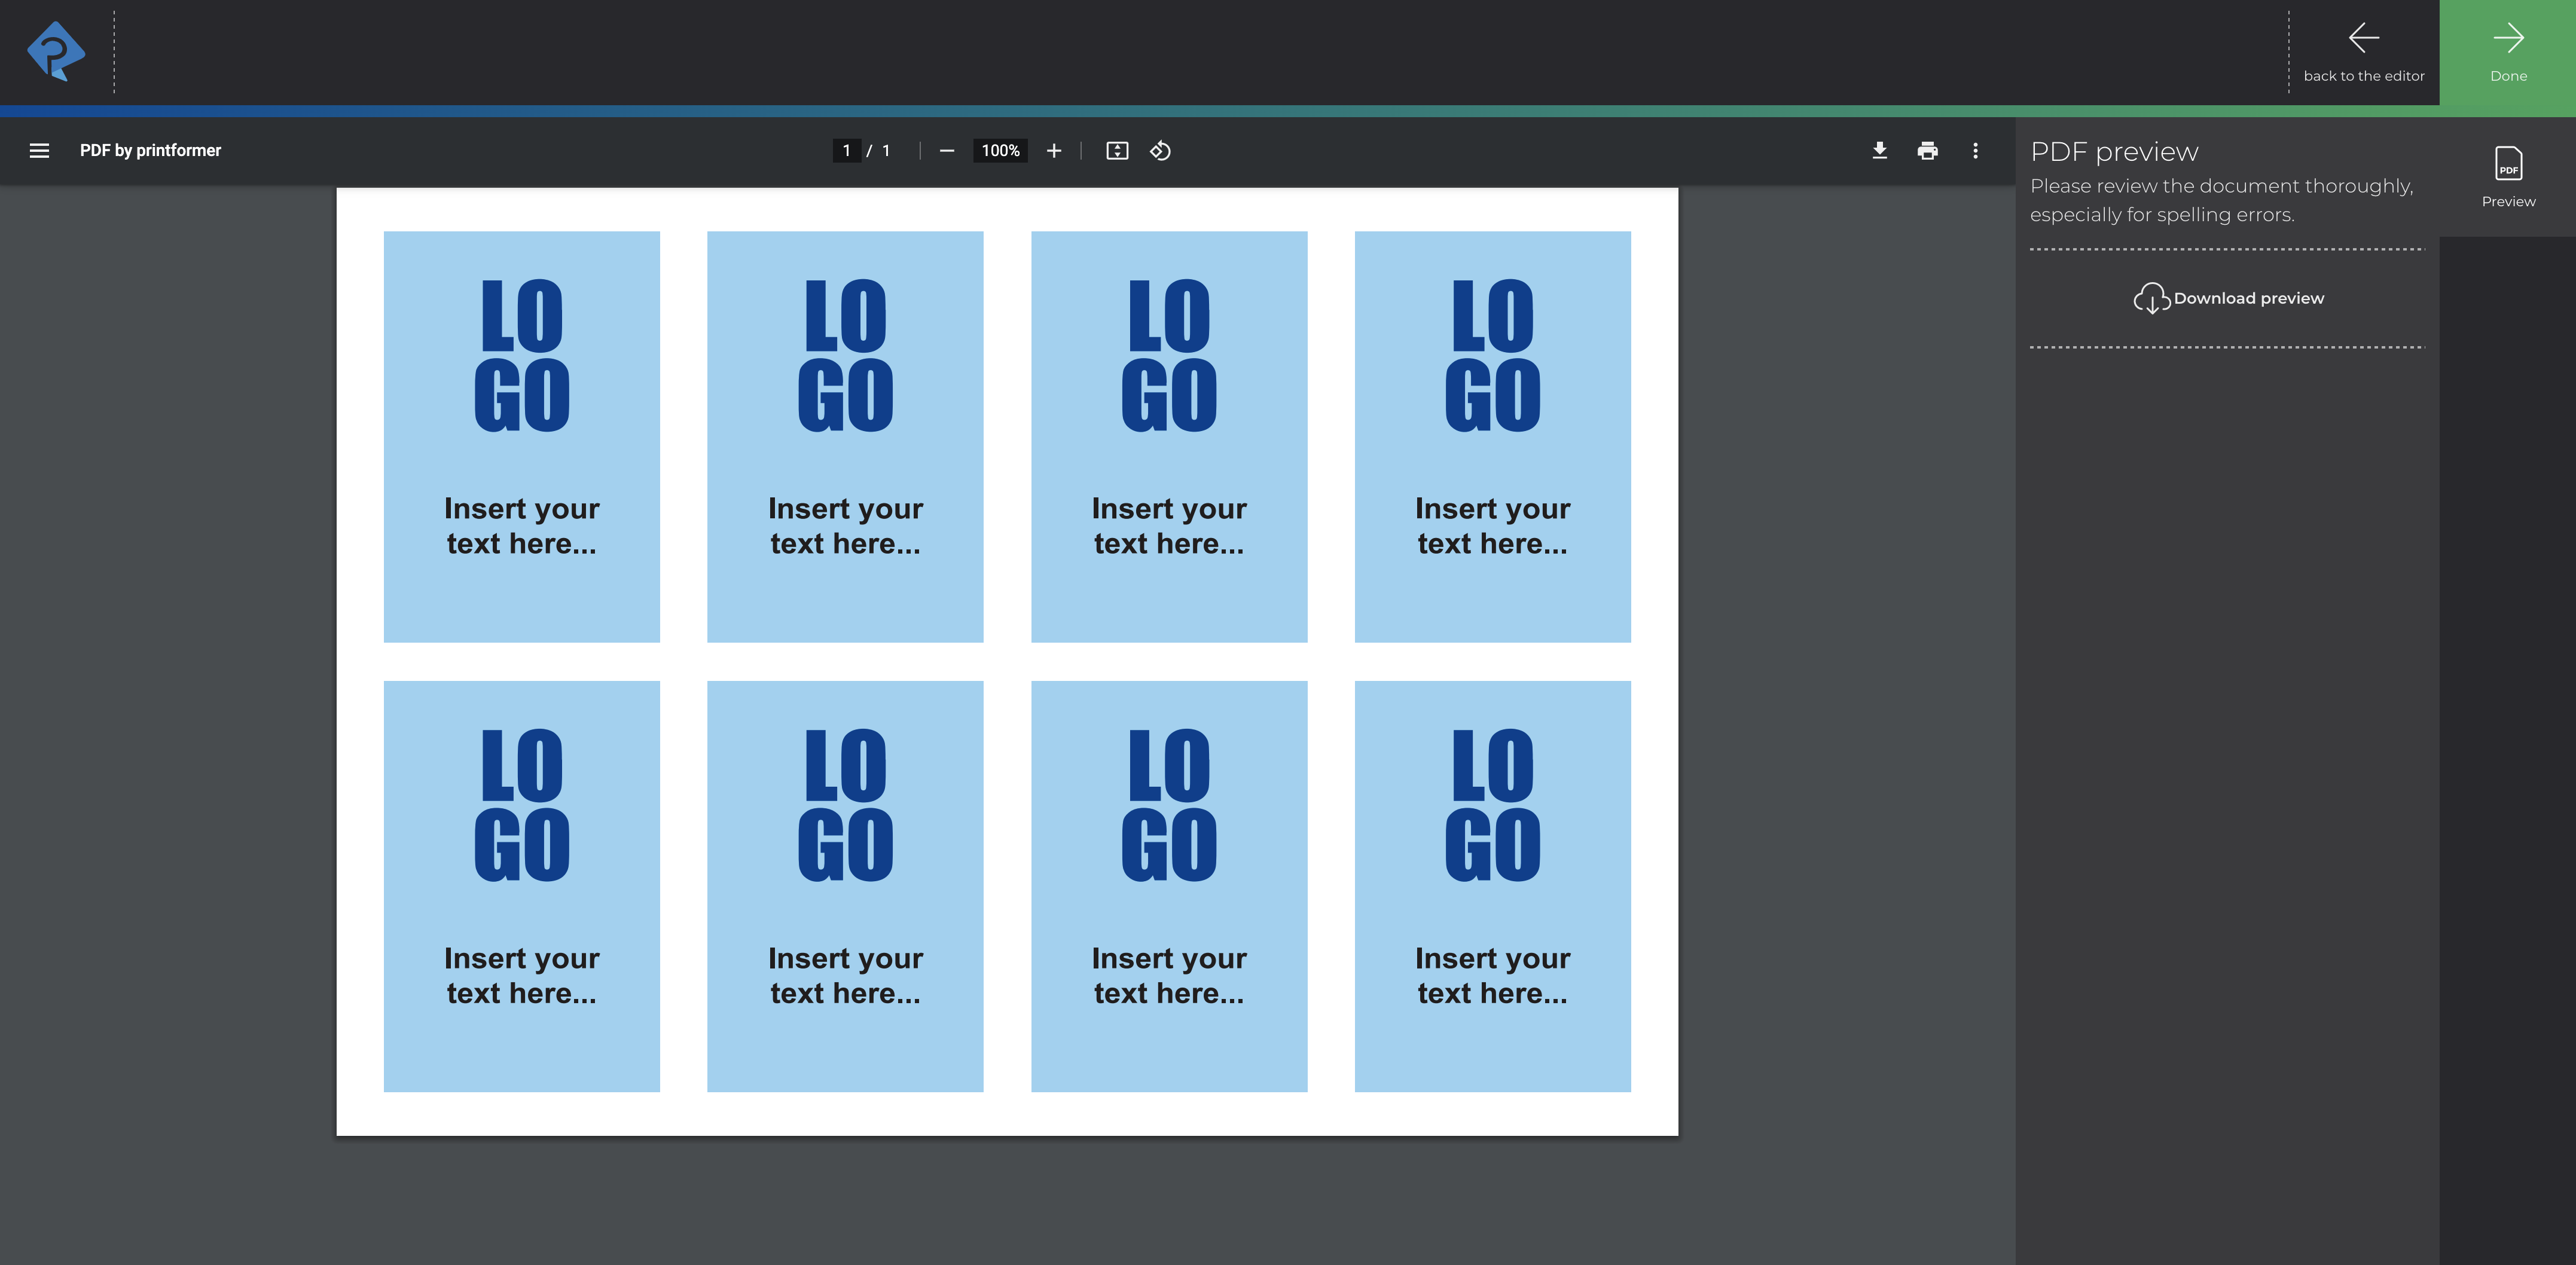Screen dimensions: 2576x1265
Task: Click the Download preview cloud icon
Action: pyautogui.click(x=2152, y=298)
